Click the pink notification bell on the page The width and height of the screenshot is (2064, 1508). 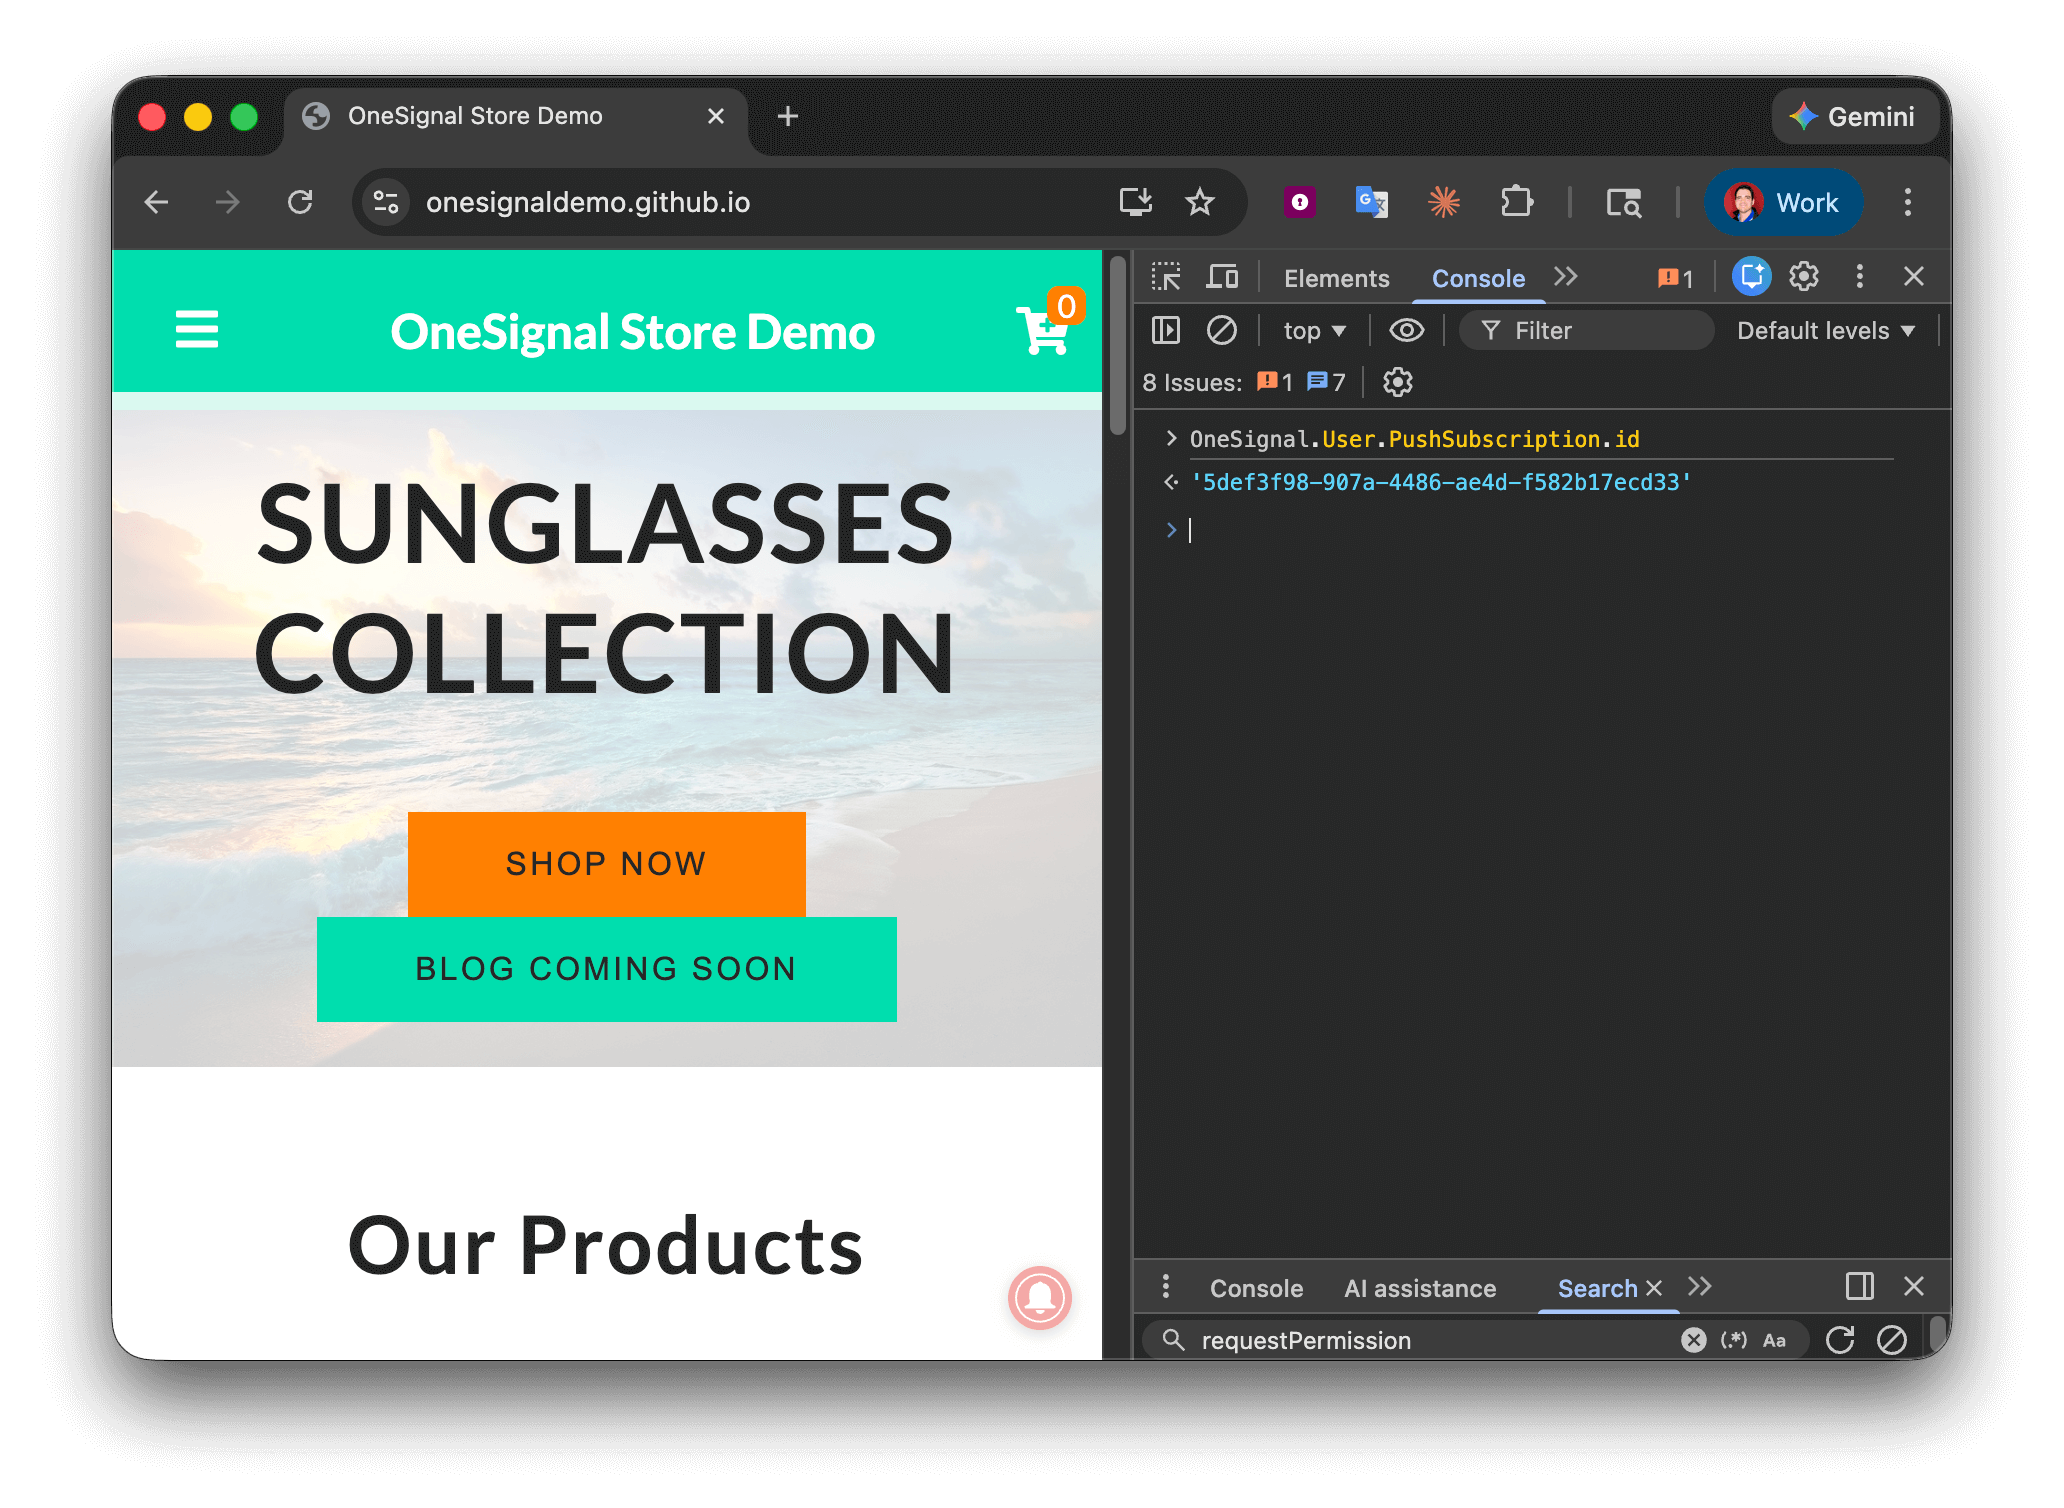1040,1300
